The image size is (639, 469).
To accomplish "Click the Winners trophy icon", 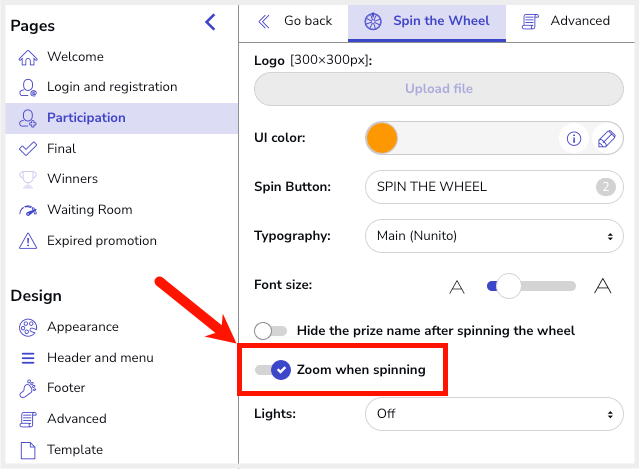I will coord(28,179).
